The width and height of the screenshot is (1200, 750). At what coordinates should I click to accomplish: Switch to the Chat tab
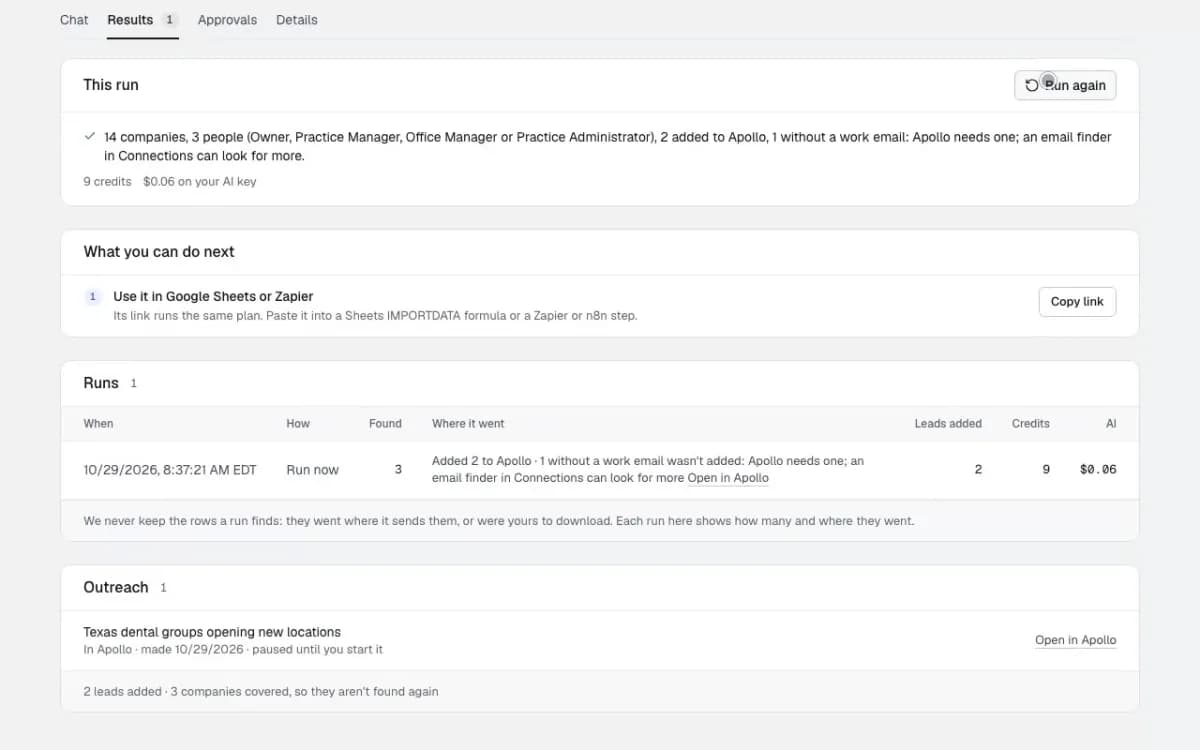click(74, 20)
